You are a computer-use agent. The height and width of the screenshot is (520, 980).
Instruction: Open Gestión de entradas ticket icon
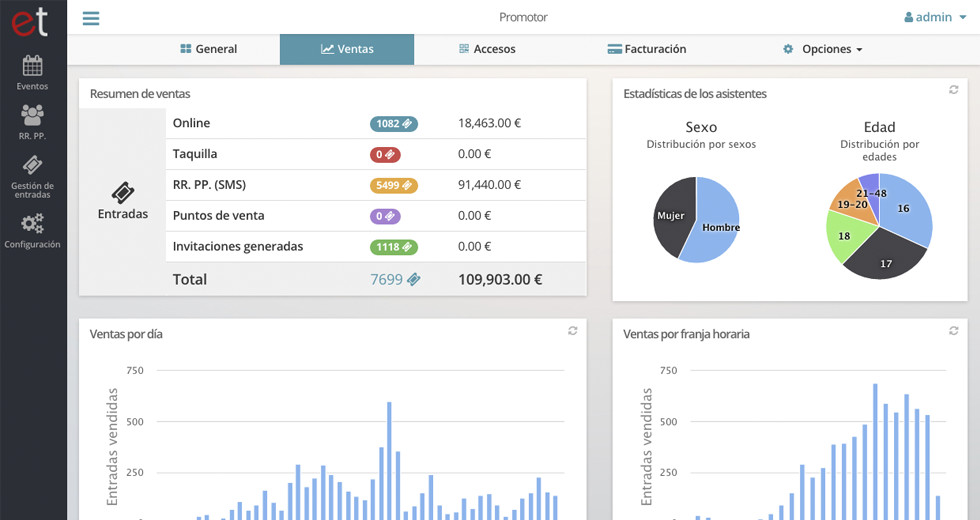32,165
